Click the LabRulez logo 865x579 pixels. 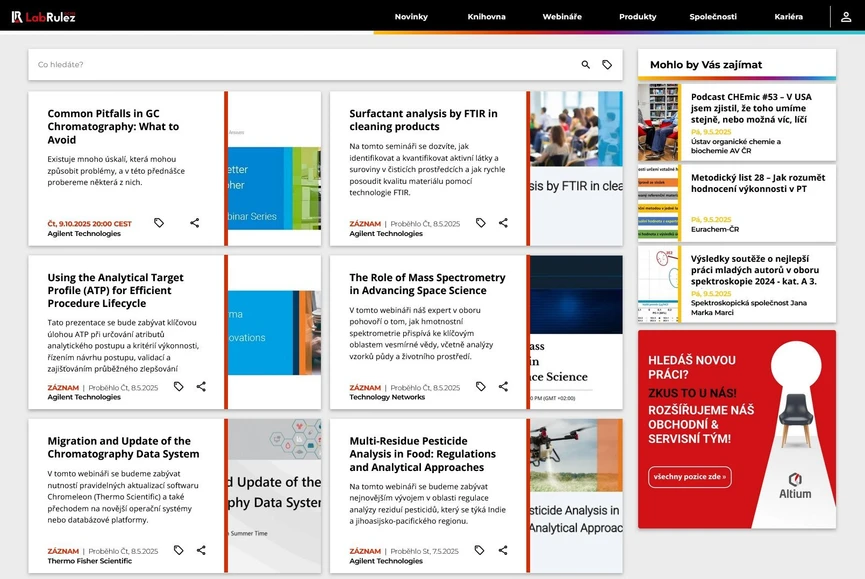coord(45,16)
